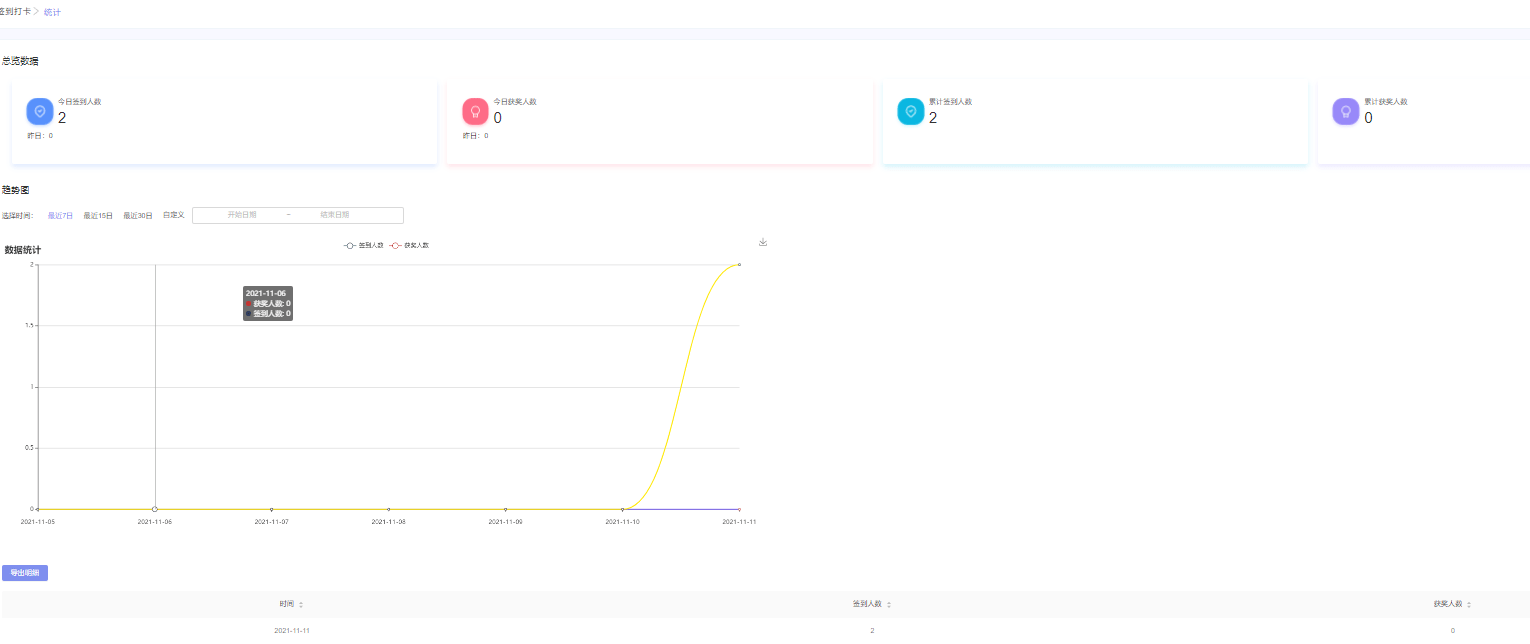This screenshot has width=1530, height=644.
Task: Open the 开始日期 start date picker
Action: click(242, 215)
